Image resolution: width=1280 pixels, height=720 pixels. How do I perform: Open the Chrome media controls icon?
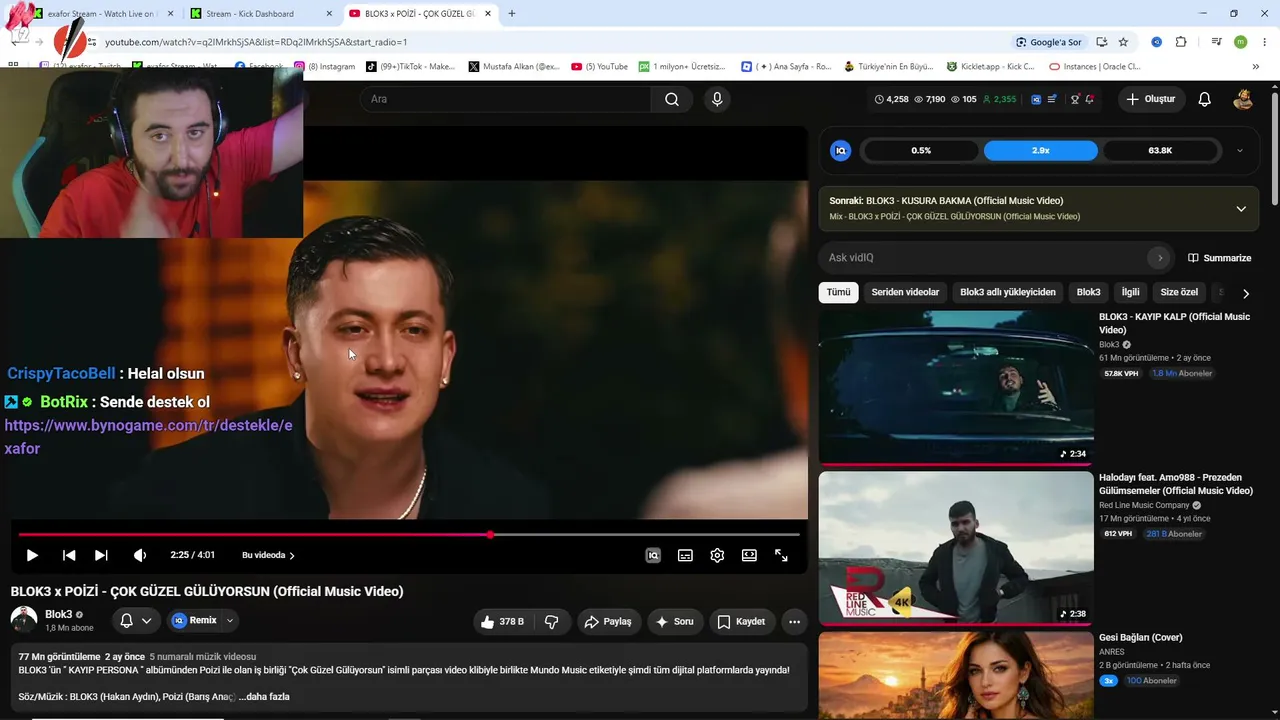pos(1216,42)
